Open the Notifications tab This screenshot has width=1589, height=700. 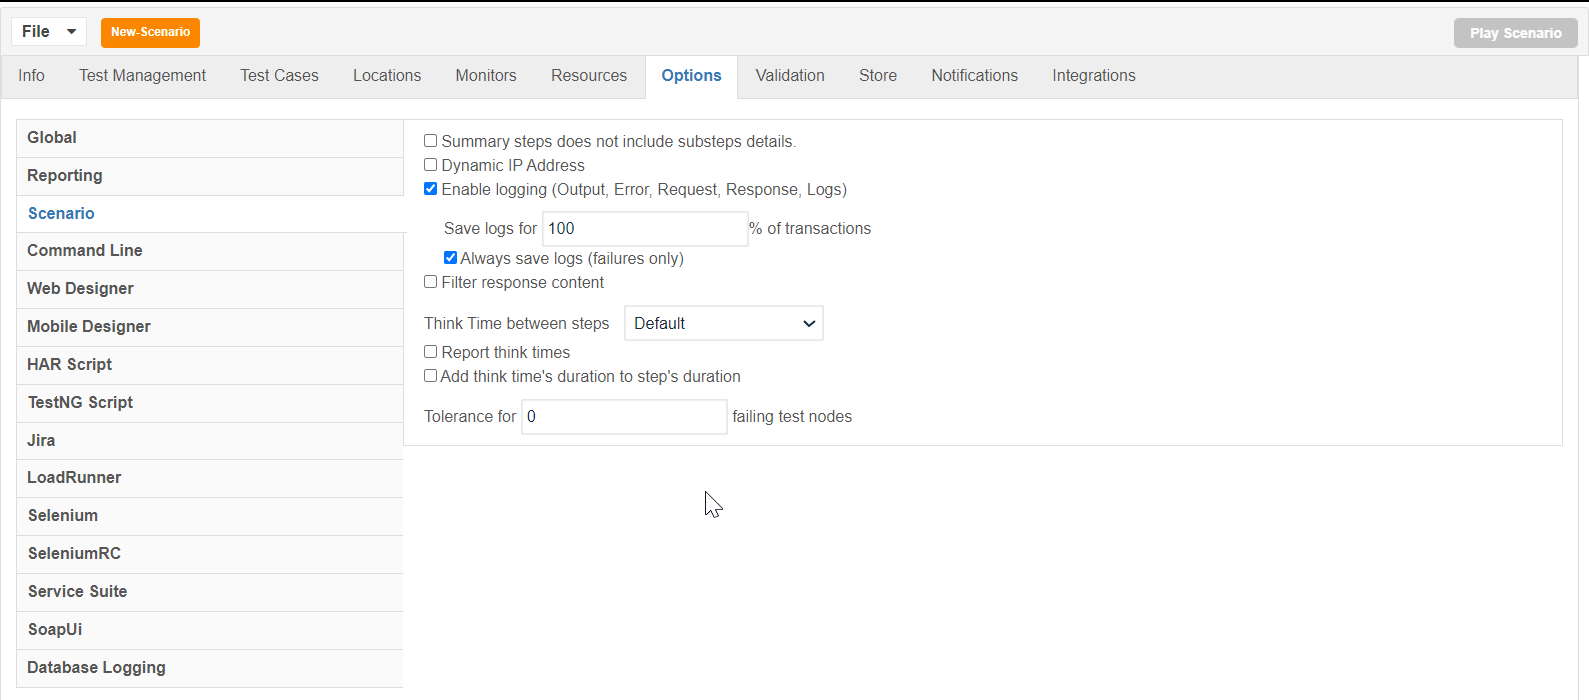tap(974, 76)
